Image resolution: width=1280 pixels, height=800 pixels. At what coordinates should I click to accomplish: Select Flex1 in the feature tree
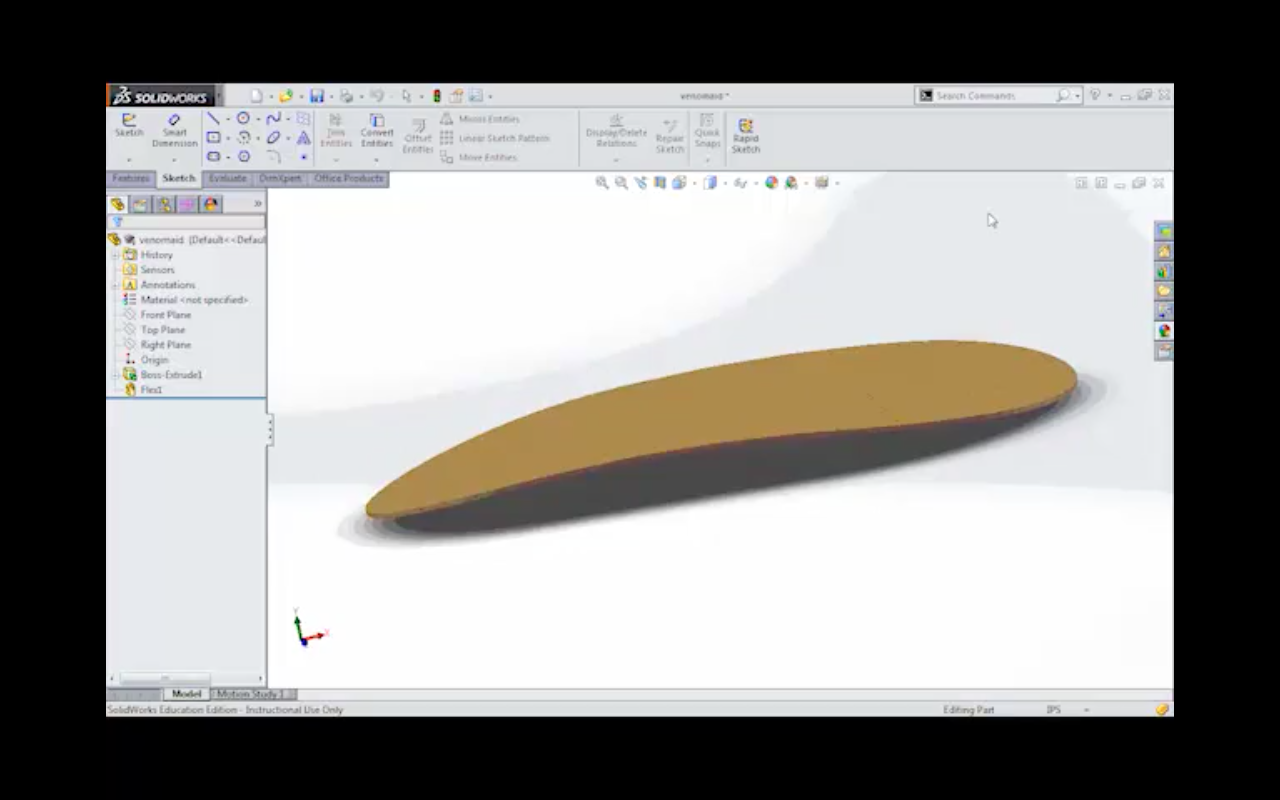151,390
